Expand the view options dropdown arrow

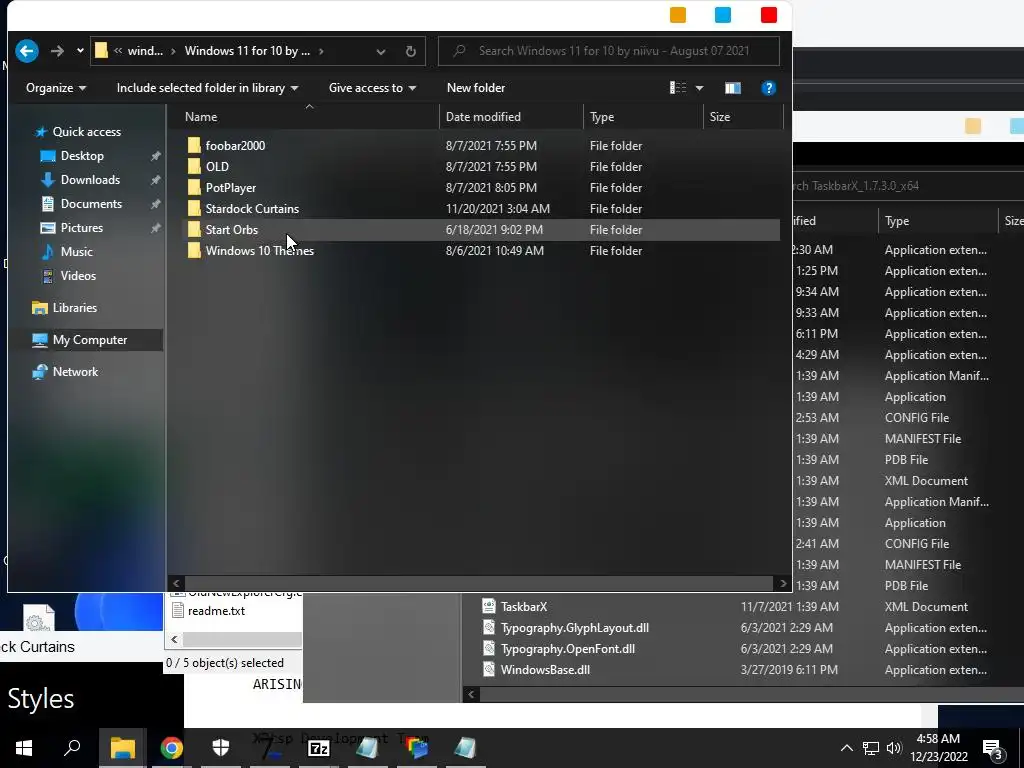(699, 88)
